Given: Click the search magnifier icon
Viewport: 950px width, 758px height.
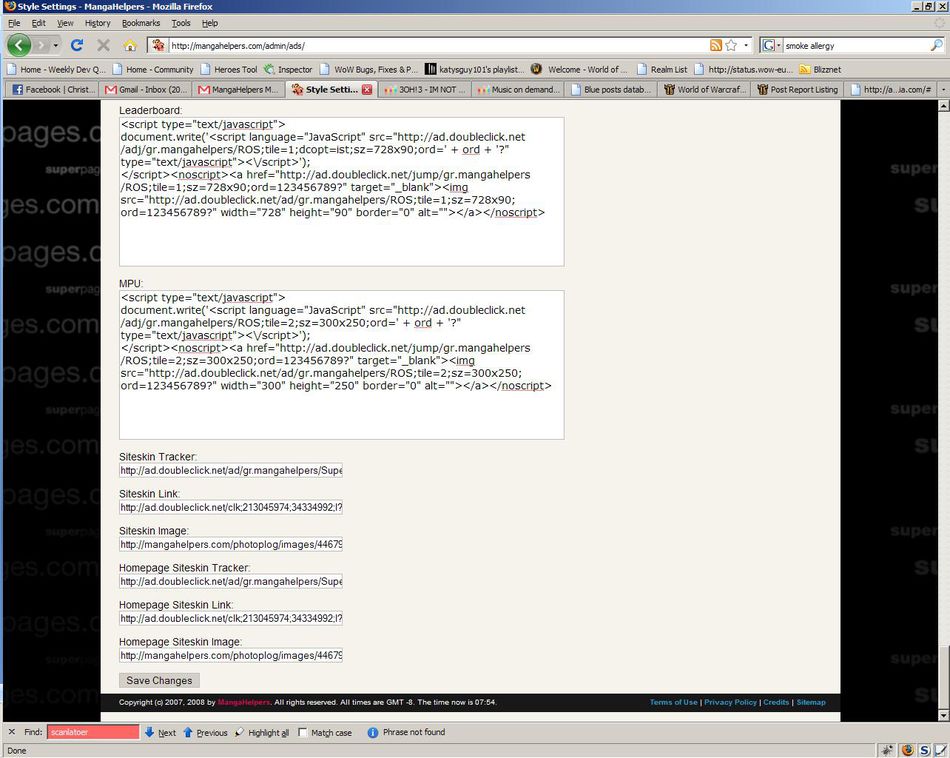Looking at the screenshot, I should pyautogui.click(x=936, y=45).
